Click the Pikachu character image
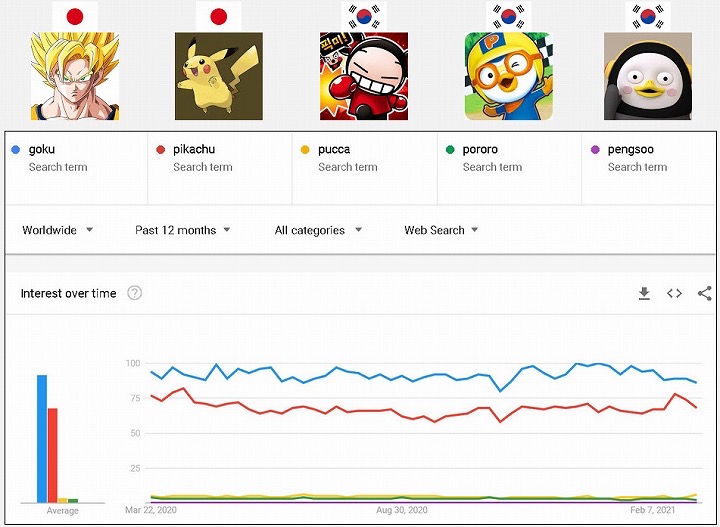The width and height of the screenshot is (720, 527). tap(218, 76)
